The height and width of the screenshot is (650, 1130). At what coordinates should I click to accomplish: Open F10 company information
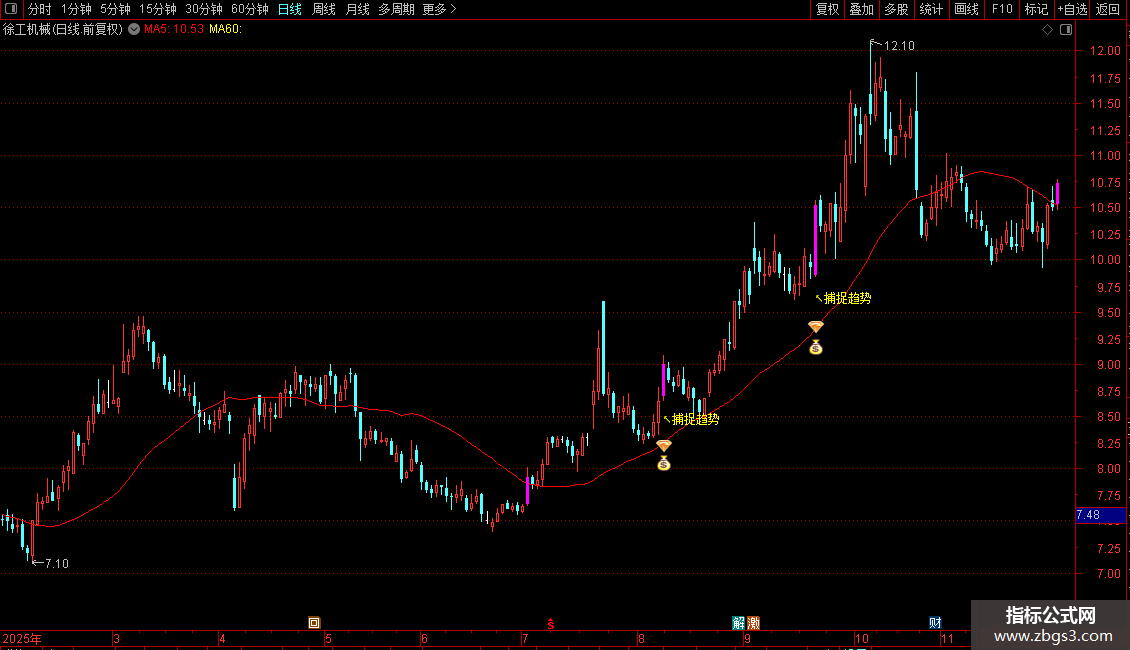[1002, 9]
